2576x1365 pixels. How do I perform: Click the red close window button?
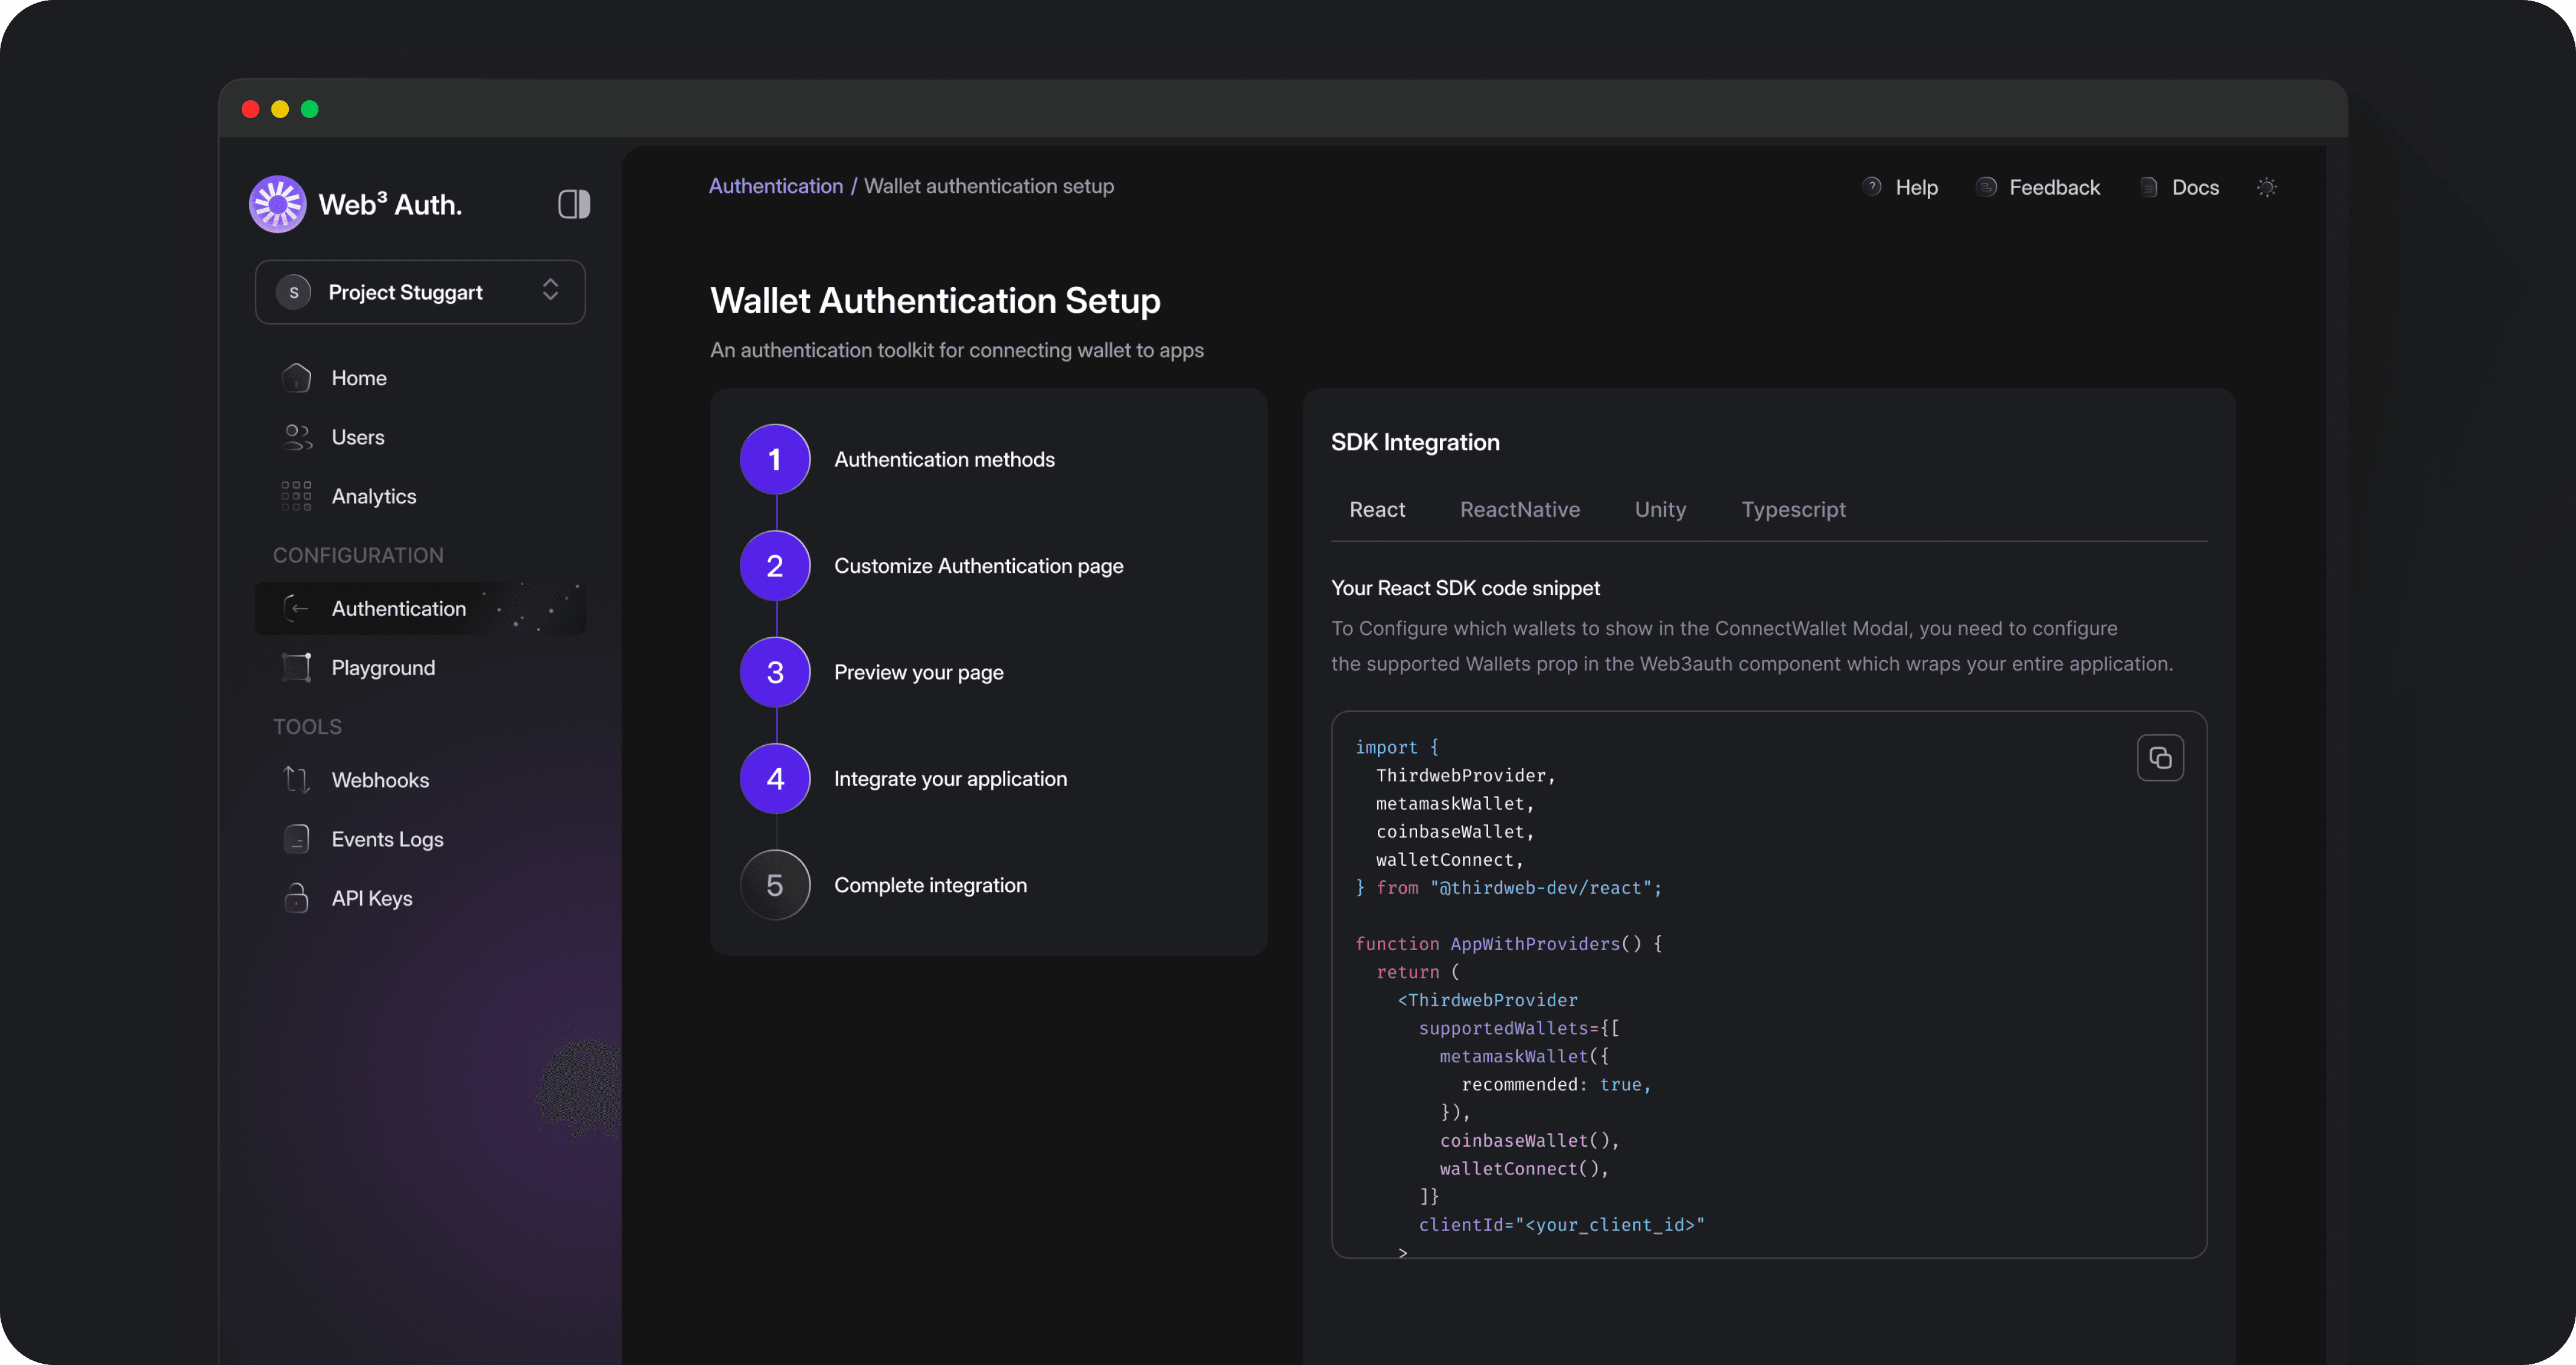click(x=250, y=109)
